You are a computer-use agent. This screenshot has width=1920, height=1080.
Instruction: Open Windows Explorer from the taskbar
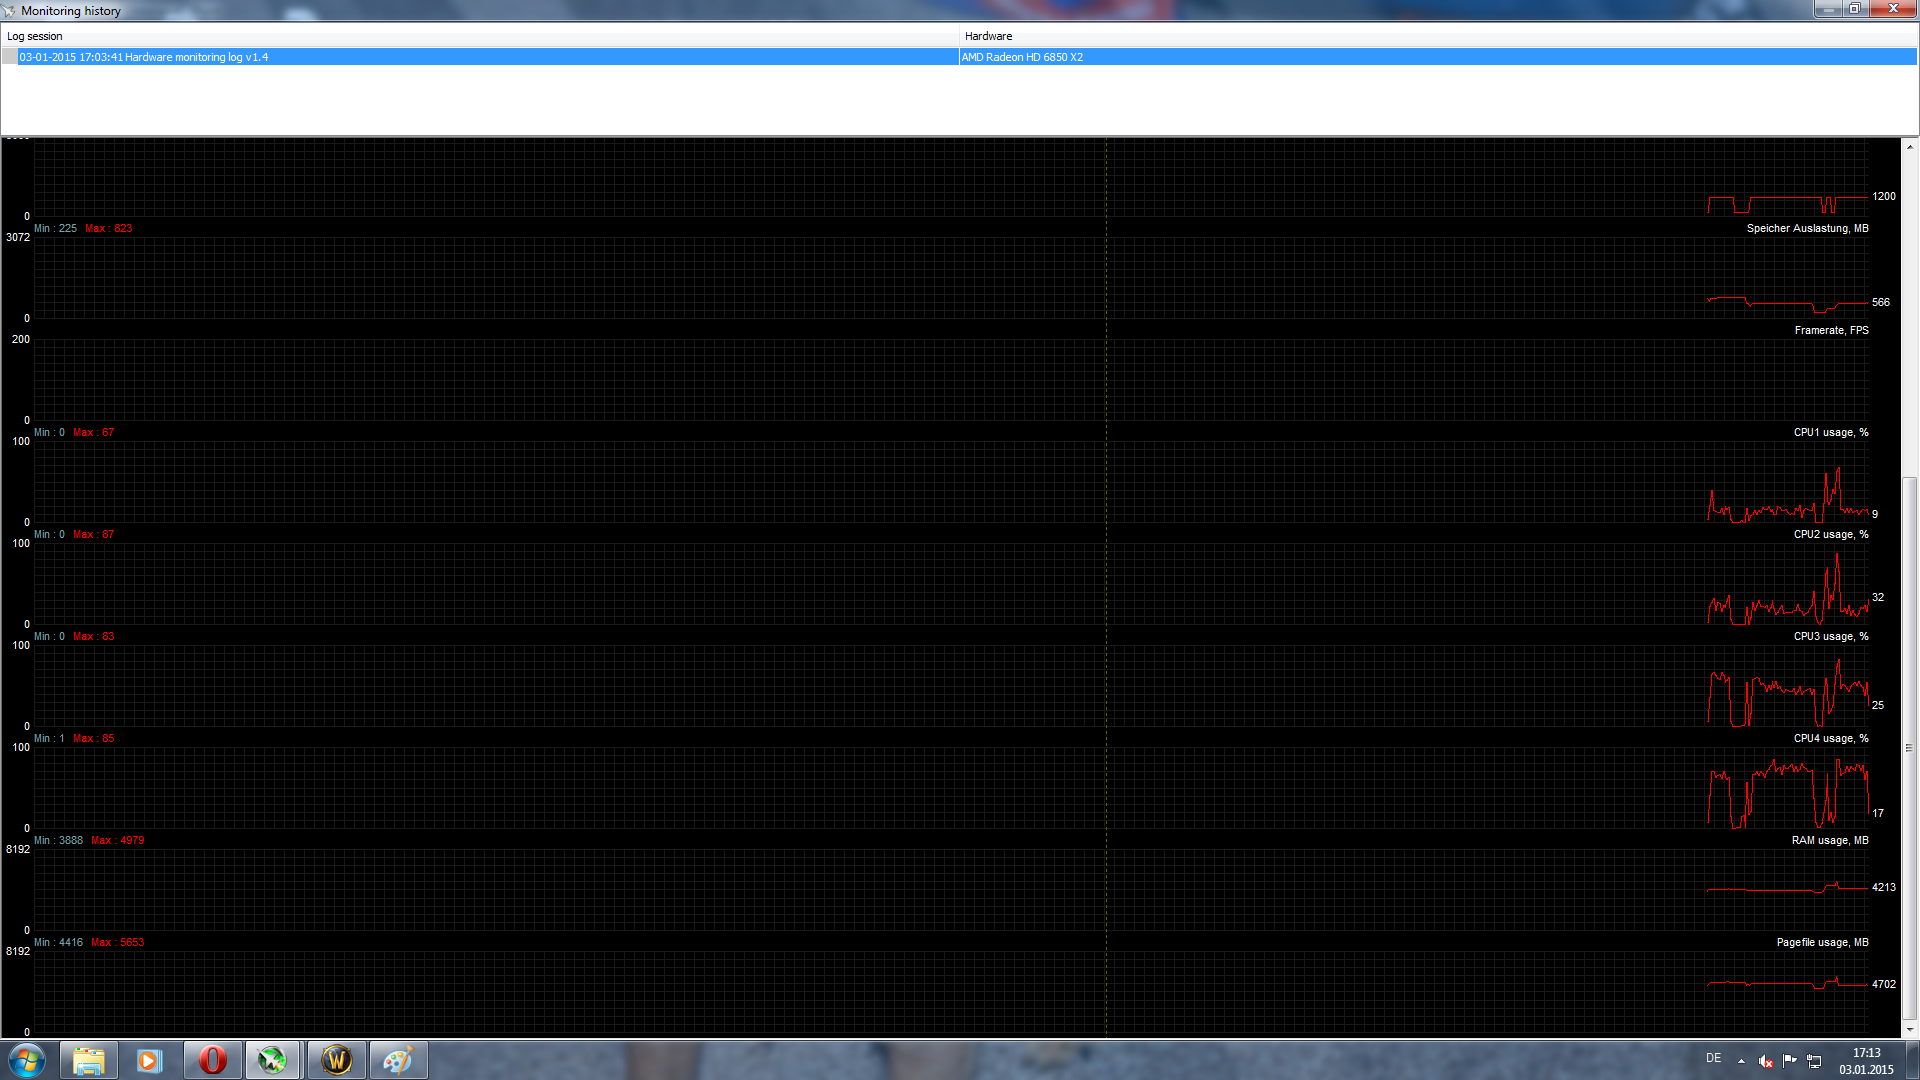(89, 1060)
